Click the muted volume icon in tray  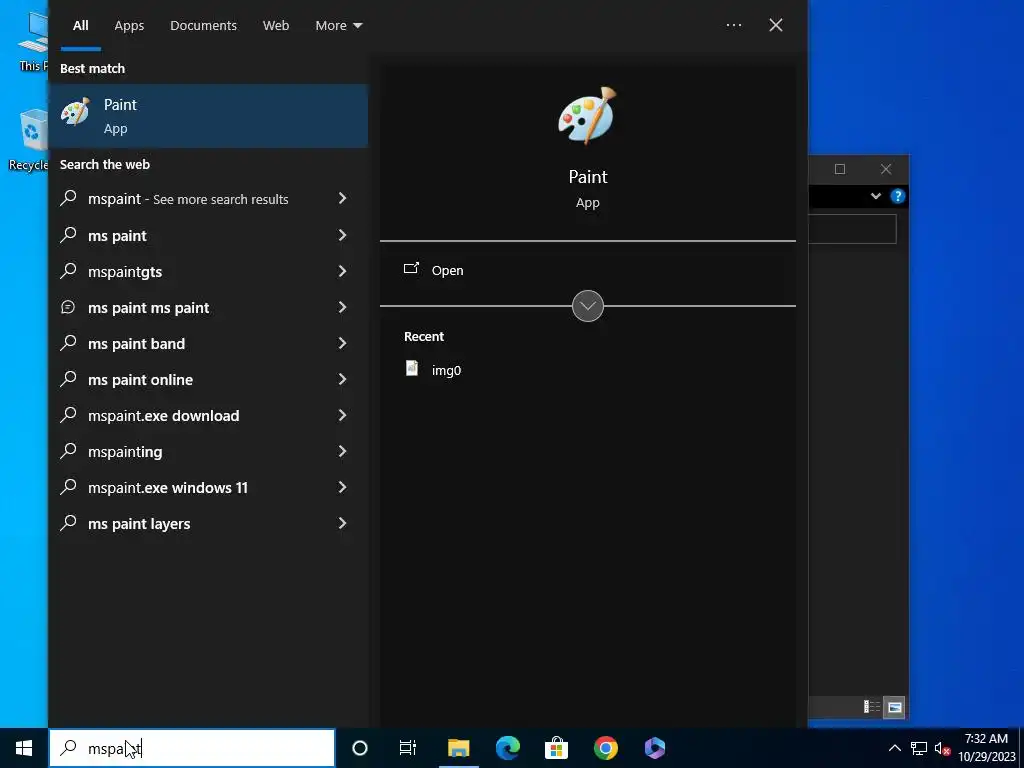(x=942, y=748)
